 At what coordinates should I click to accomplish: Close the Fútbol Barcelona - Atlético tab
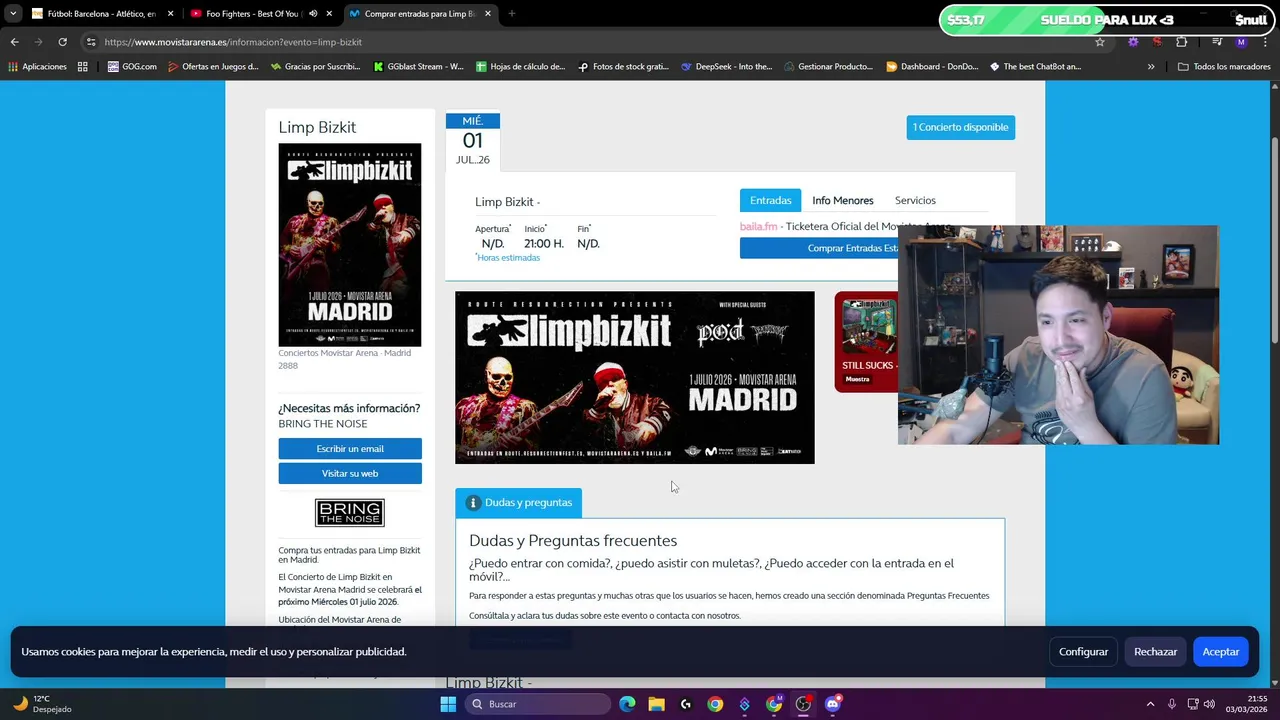[x=170, y=14]
